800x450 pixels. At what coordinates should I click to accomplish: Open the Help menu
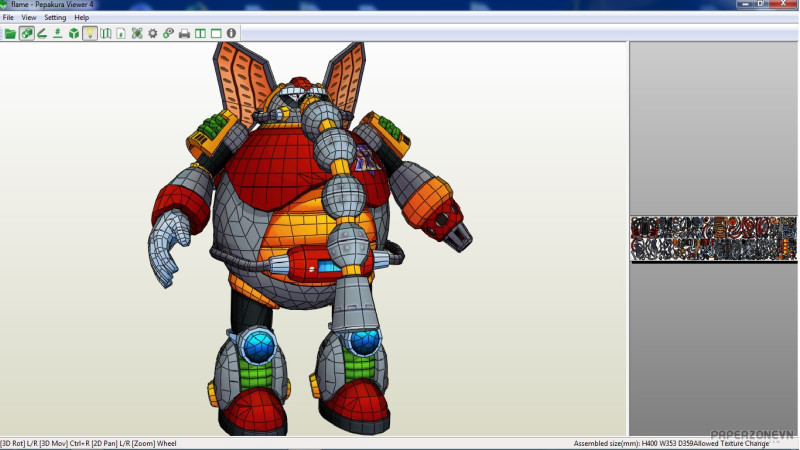tap(82, 17)
